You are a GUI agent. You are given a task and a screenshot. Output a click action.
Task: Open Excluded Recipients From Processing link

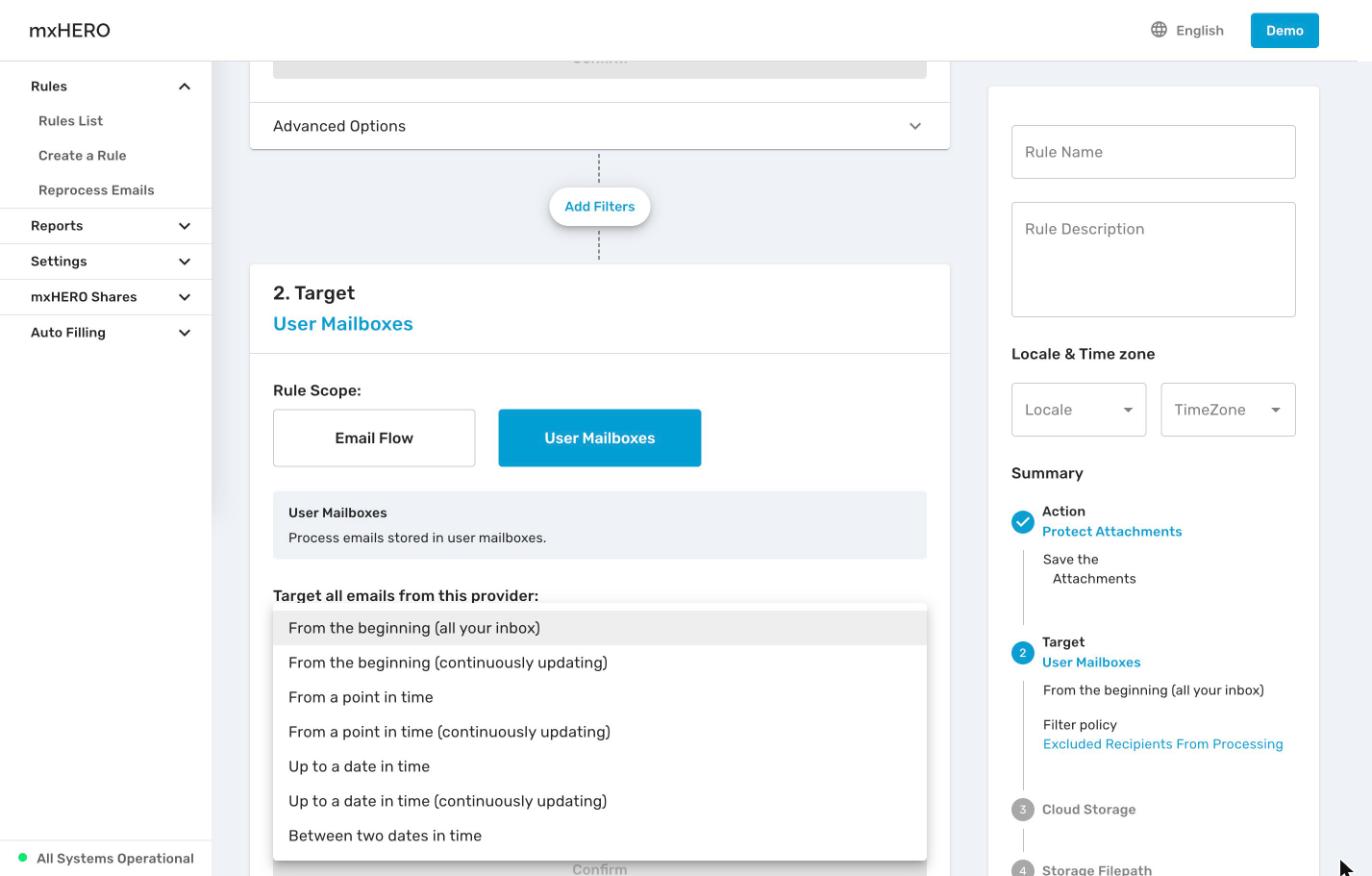[1162, 744]
